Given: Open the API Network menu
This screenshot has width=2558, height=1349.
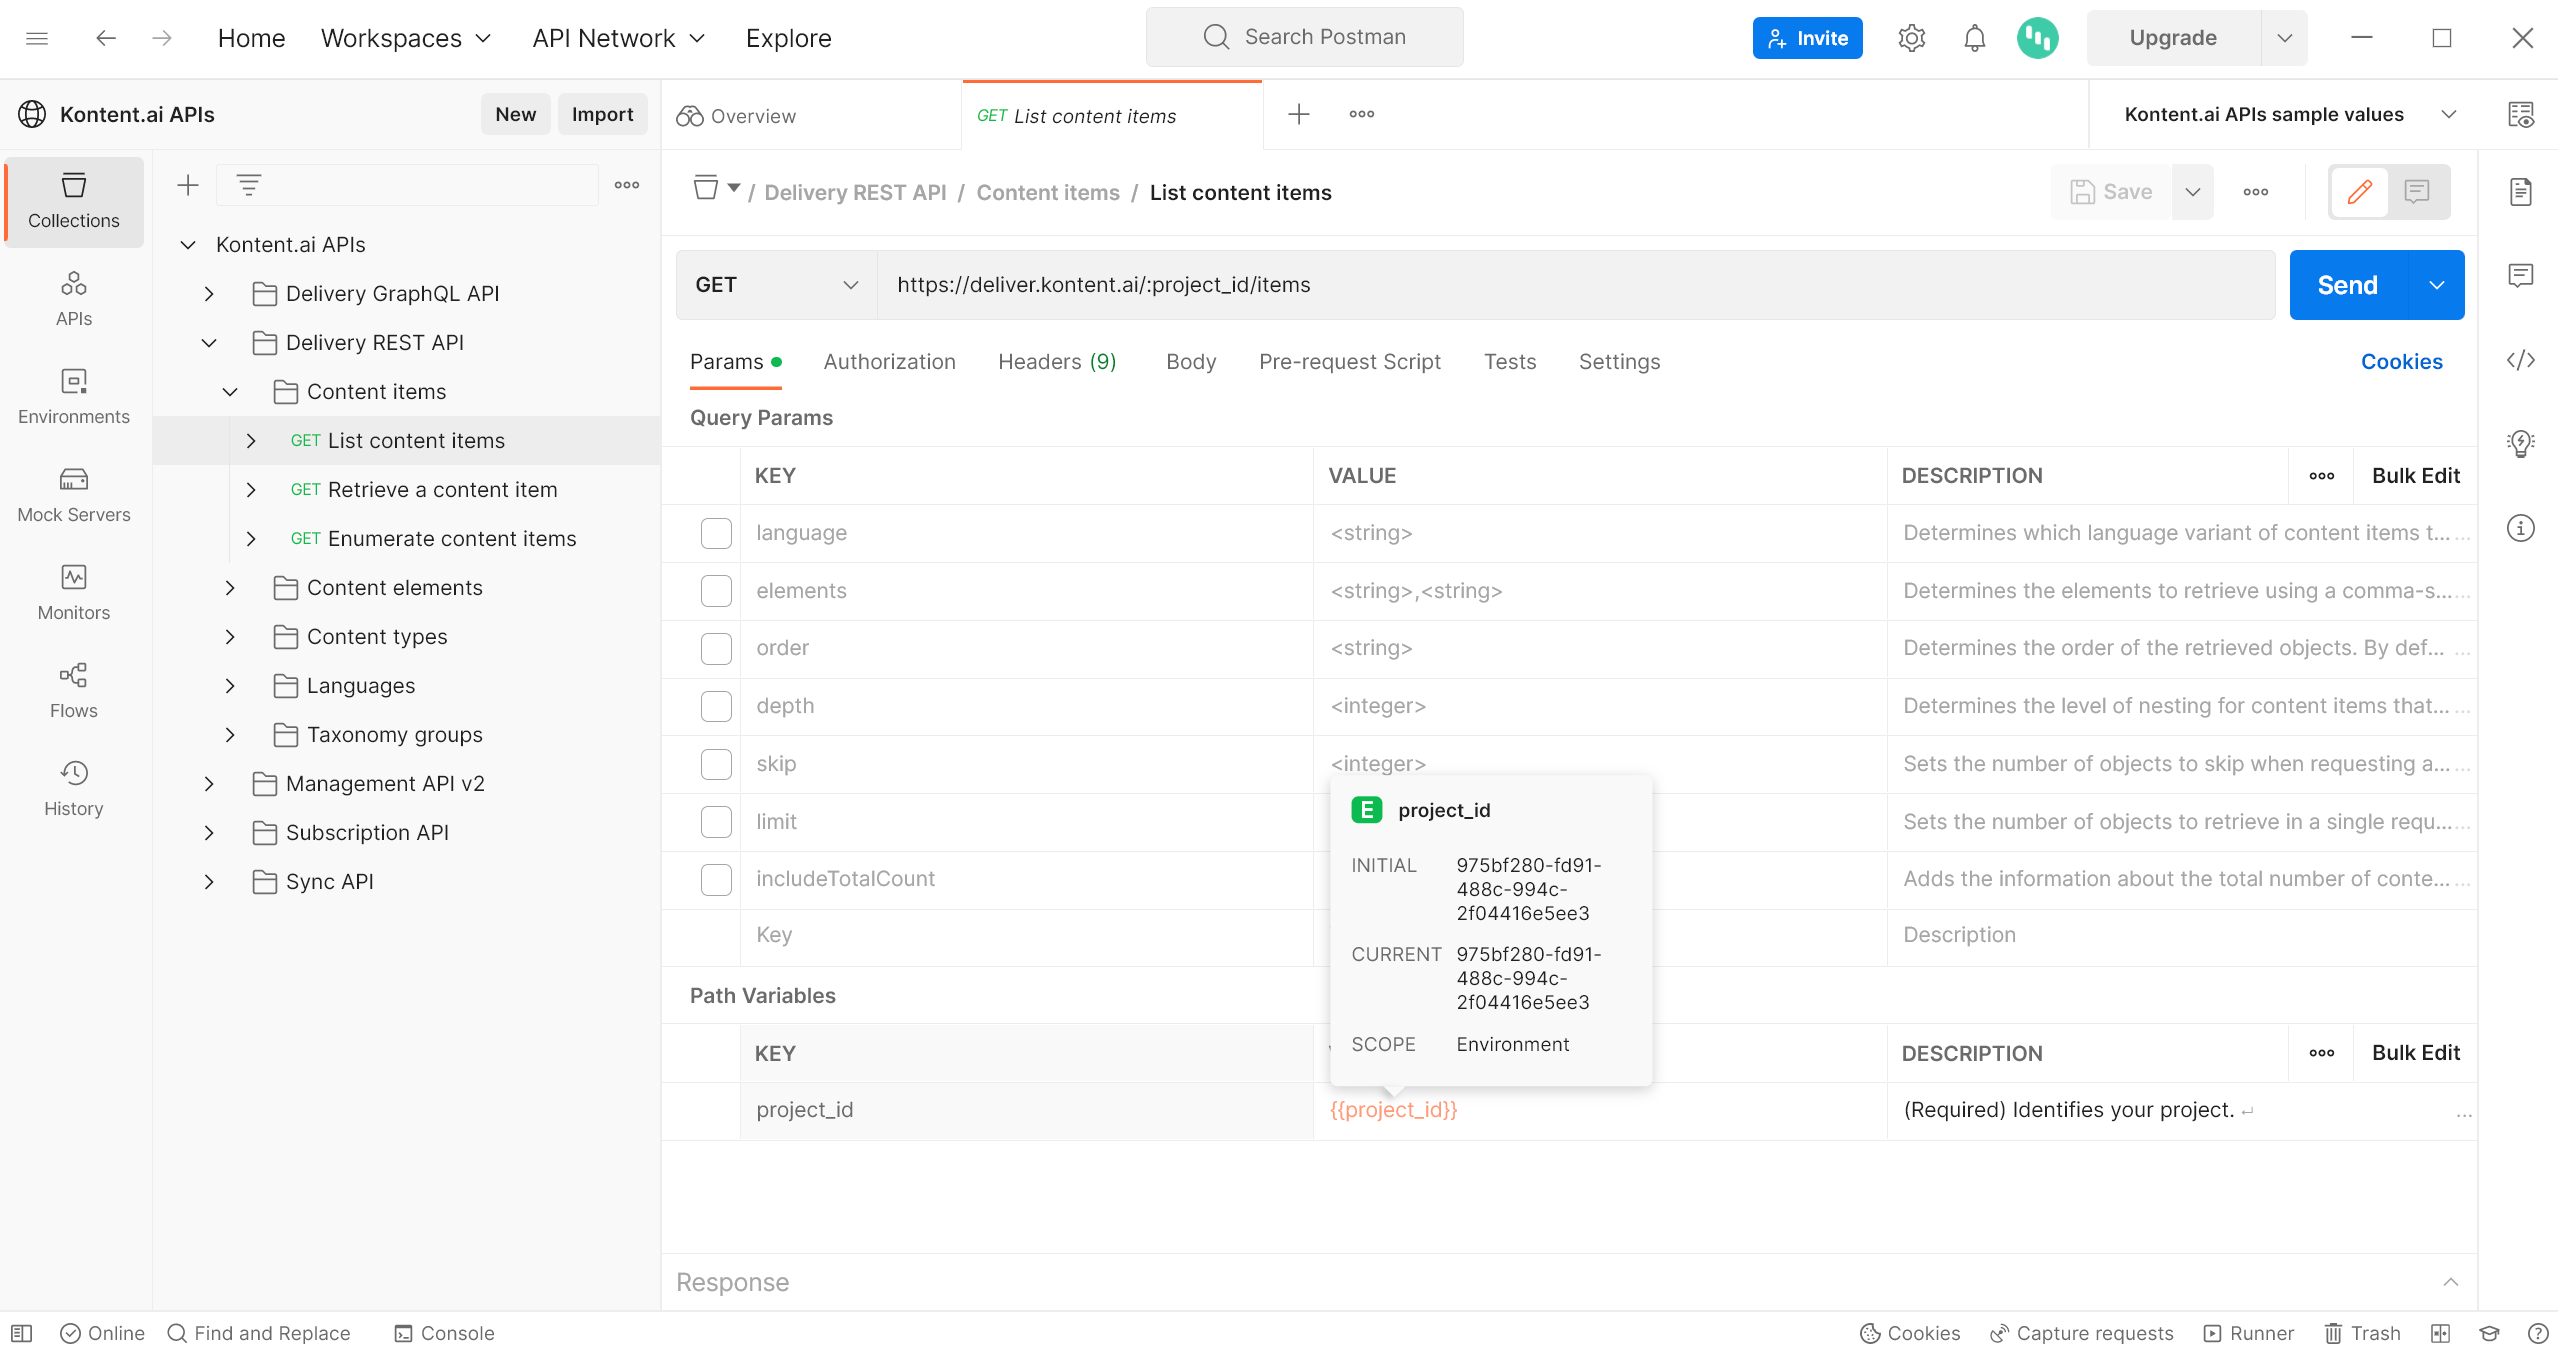Looking at the screenshot, I should pos(617,37).
